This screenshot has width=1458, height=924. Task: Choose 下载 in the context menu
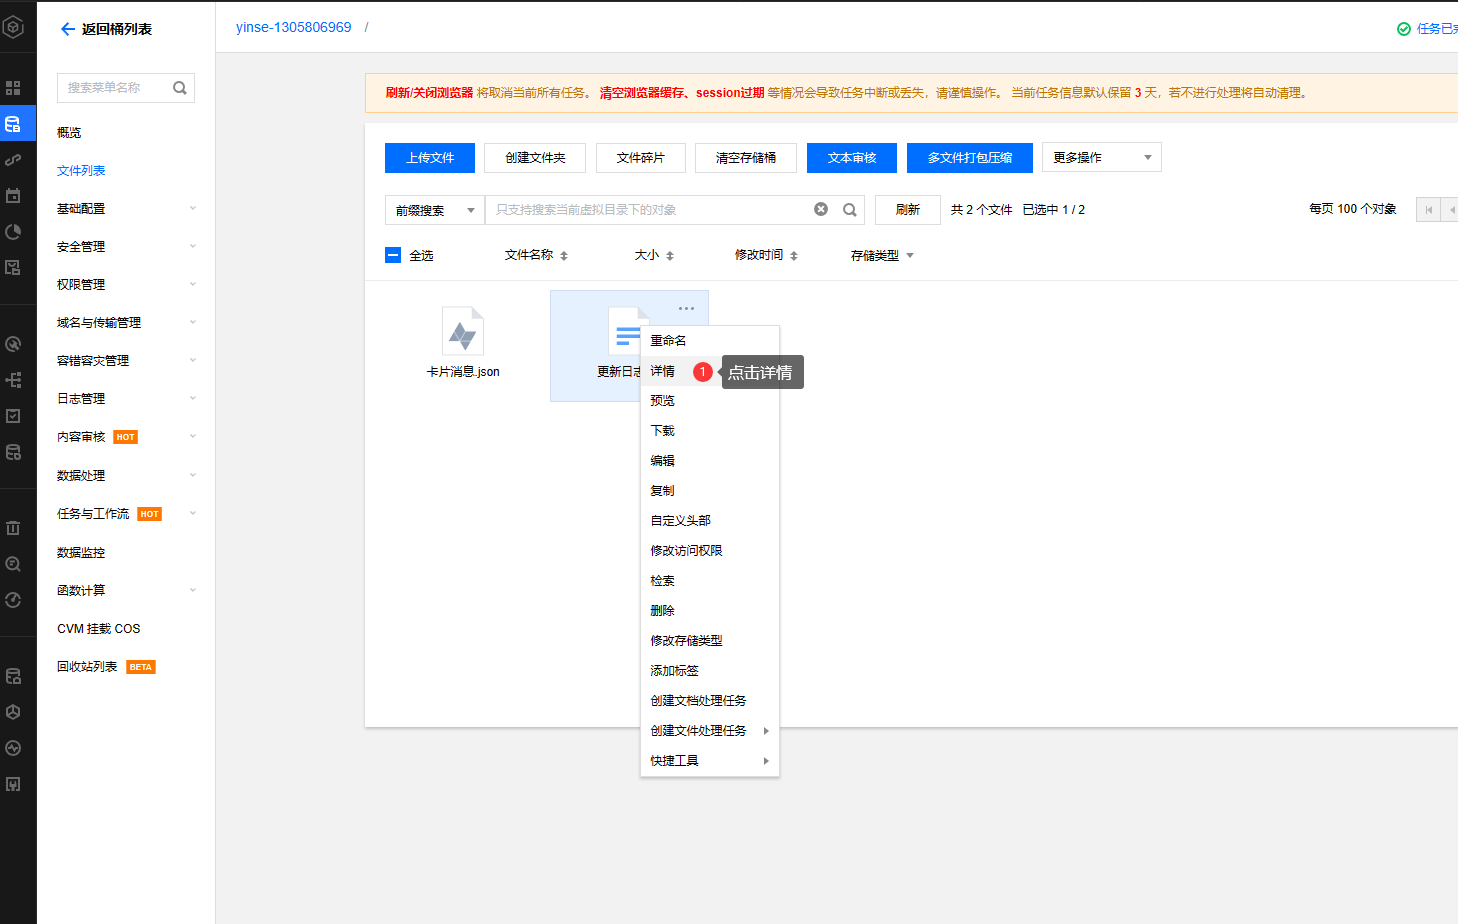(663, 431)
